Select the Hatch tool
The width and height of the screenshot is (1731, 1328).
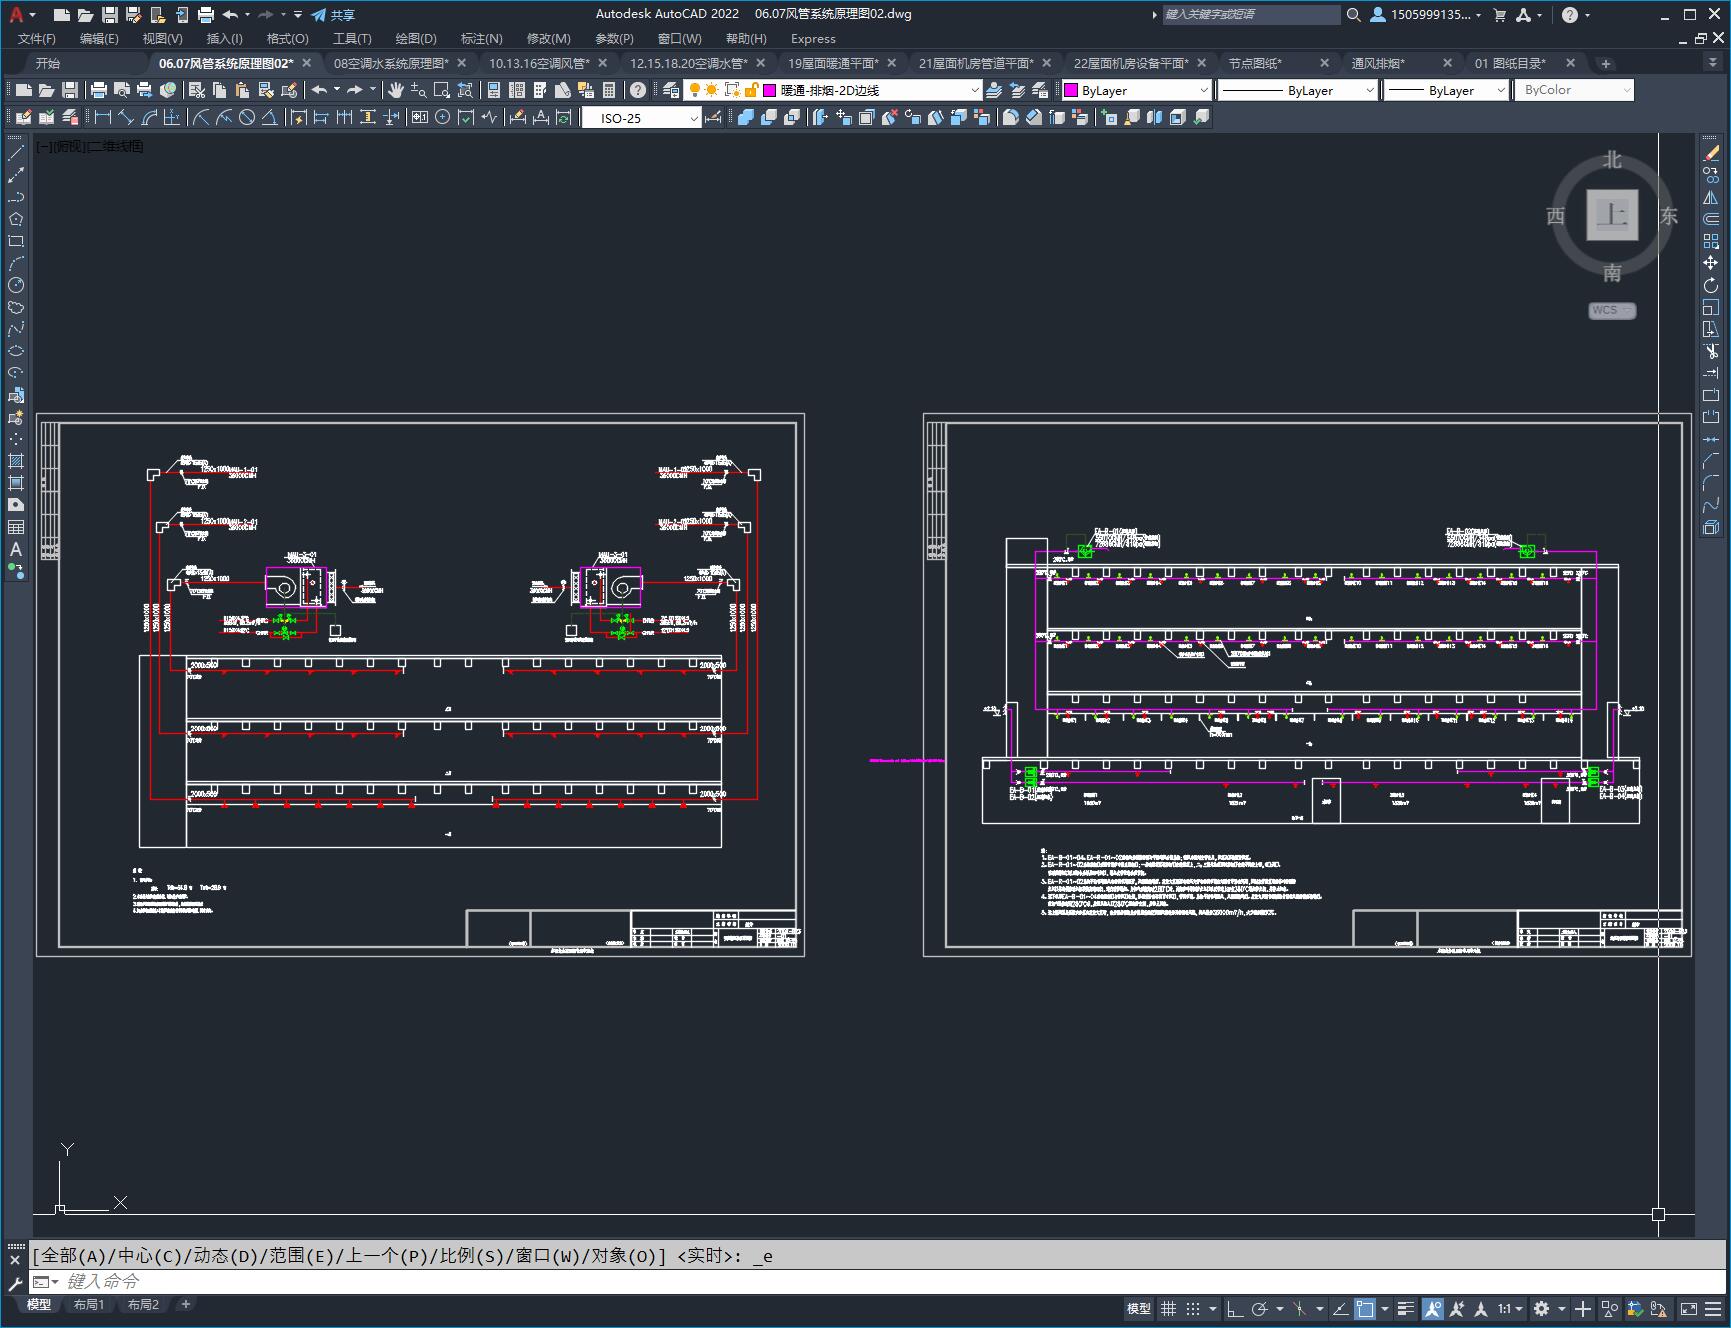coord(16,461)
